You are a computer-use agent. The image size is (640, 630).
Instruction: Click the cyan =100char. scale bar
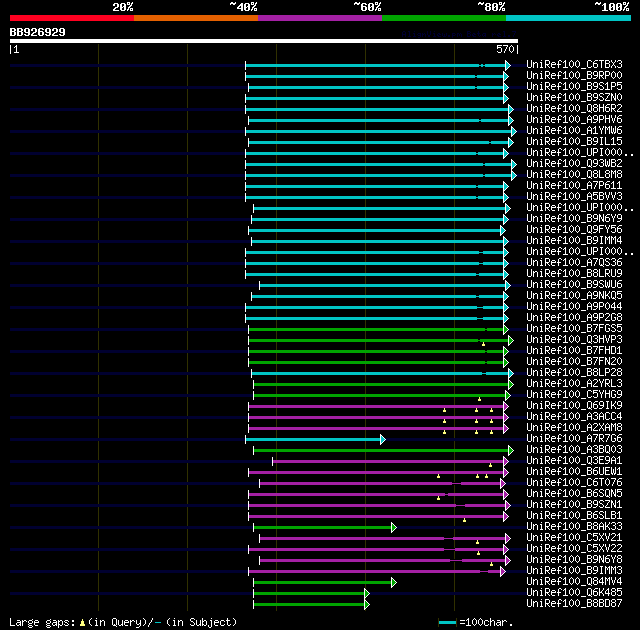click(447, 623)
